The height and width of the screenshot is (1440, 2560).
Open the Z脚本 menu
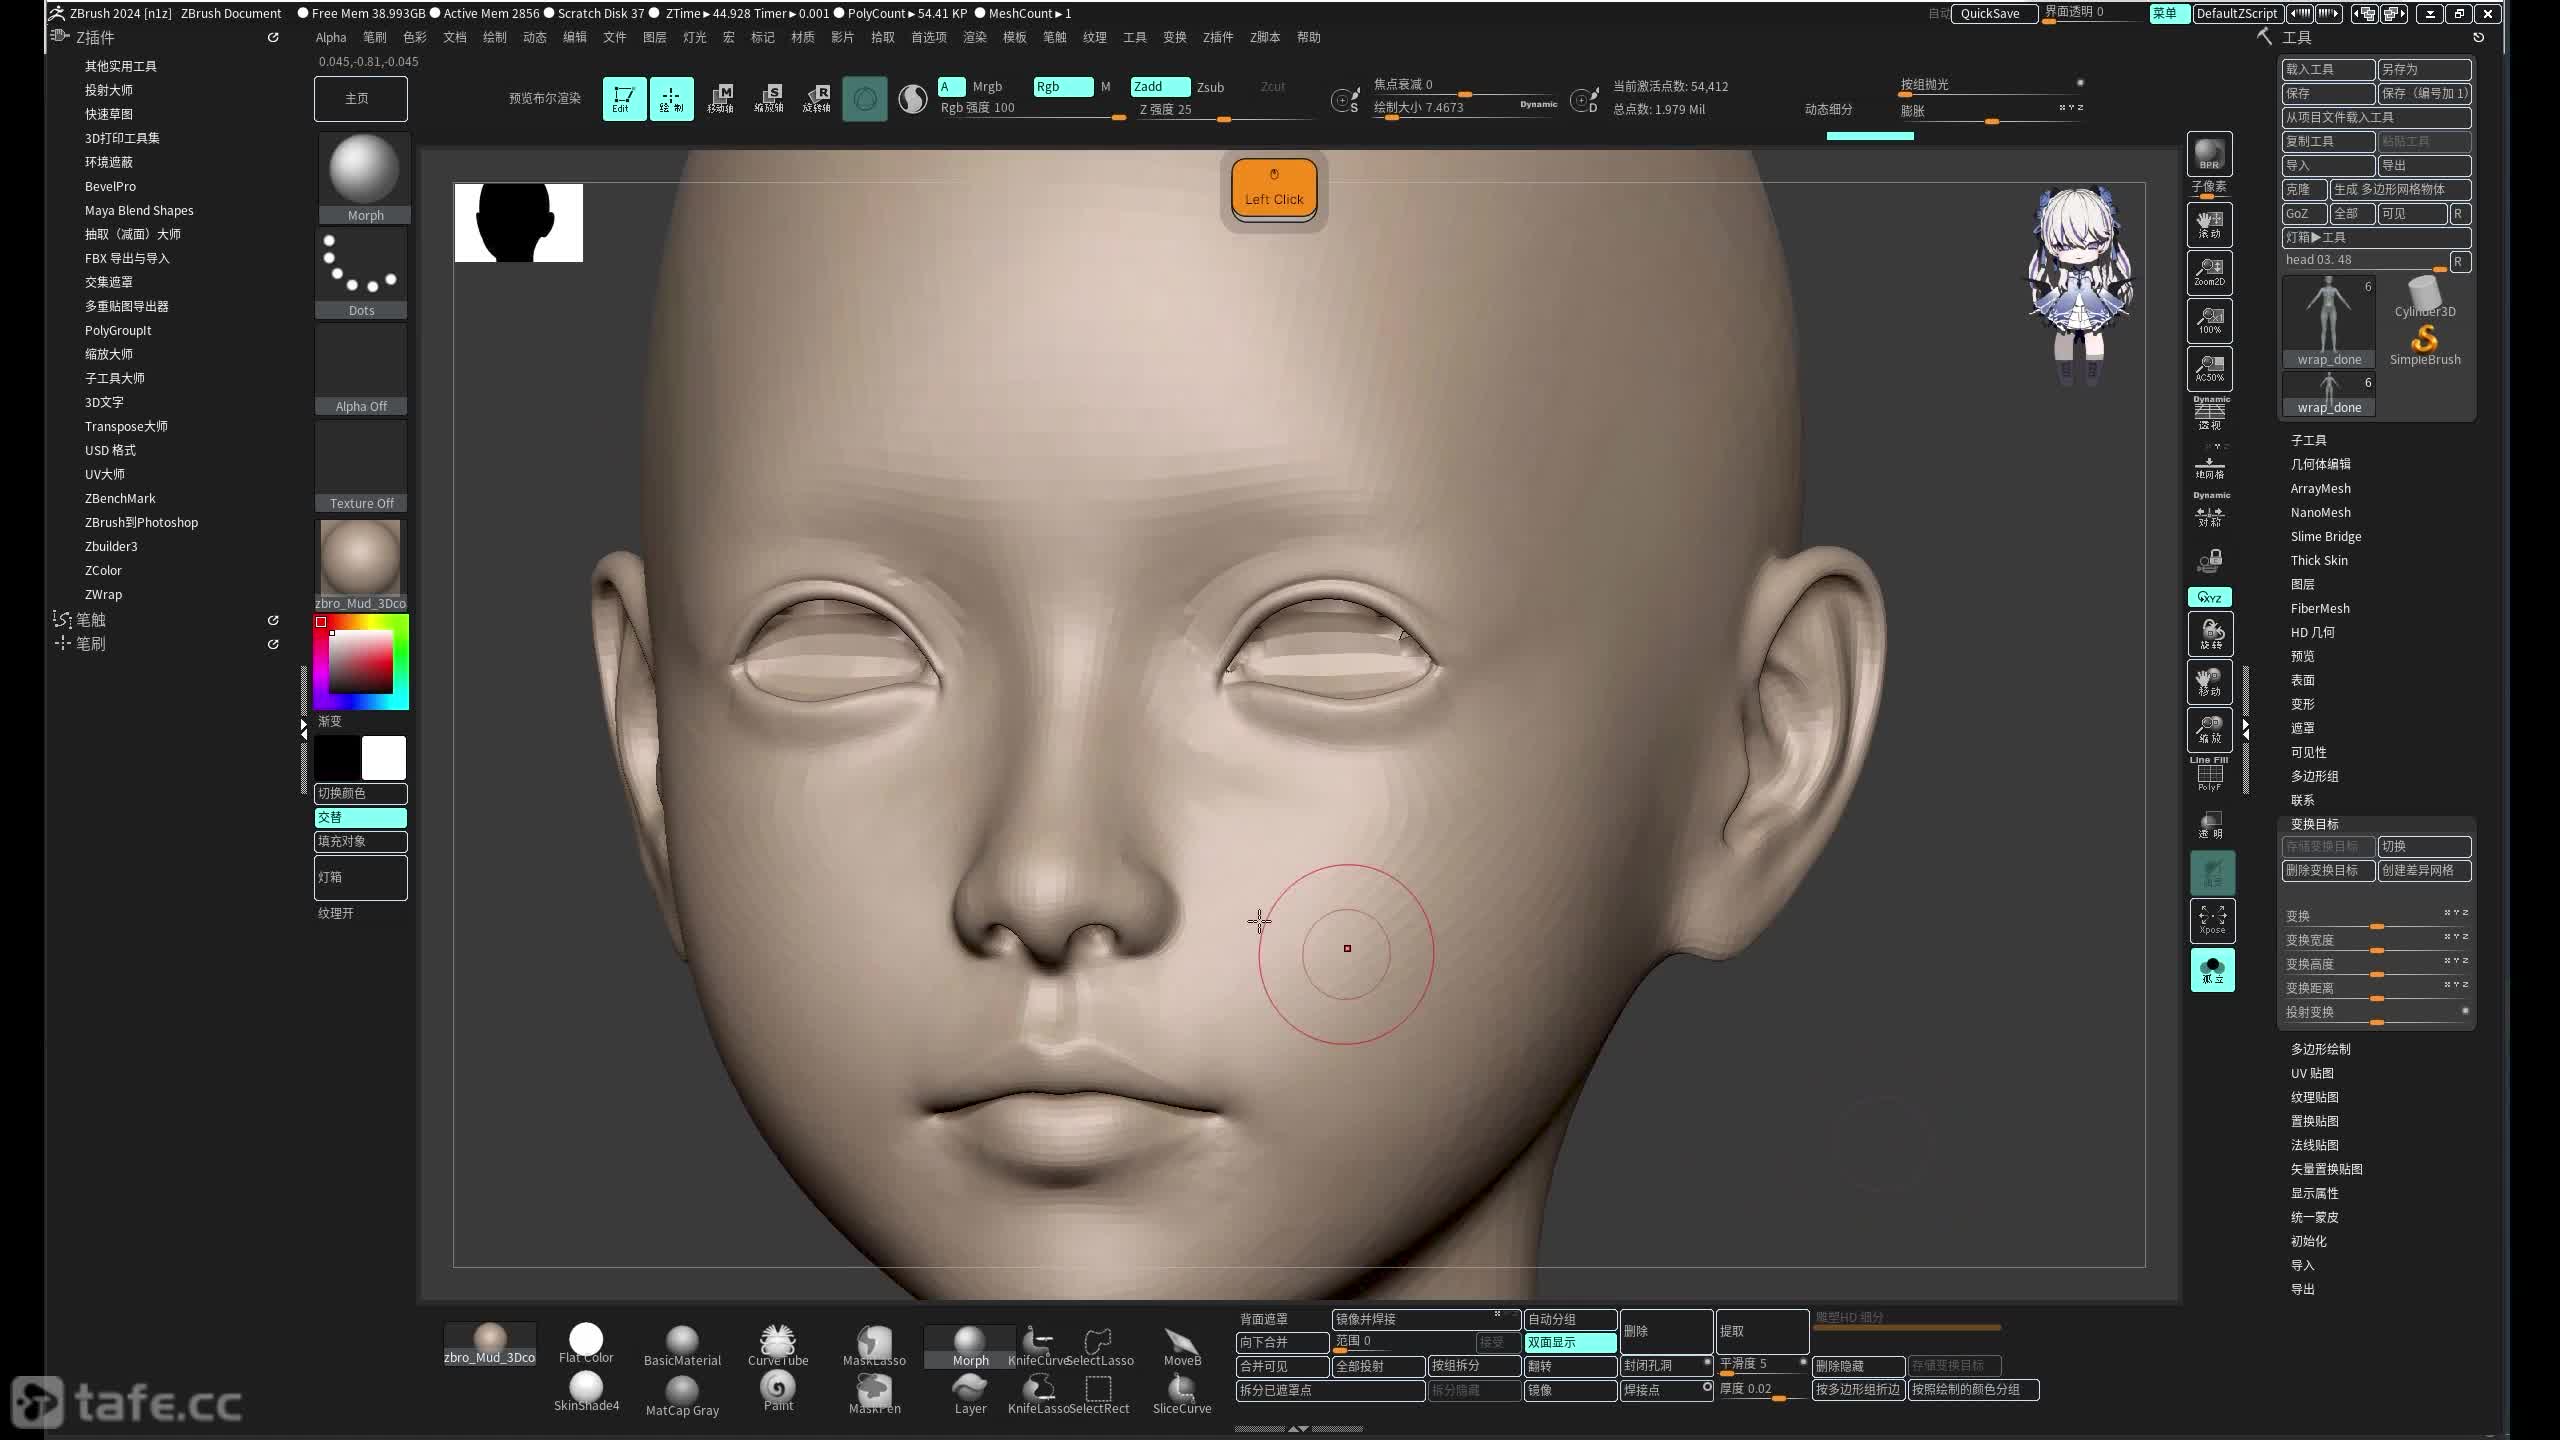(x=1264, y=37)
